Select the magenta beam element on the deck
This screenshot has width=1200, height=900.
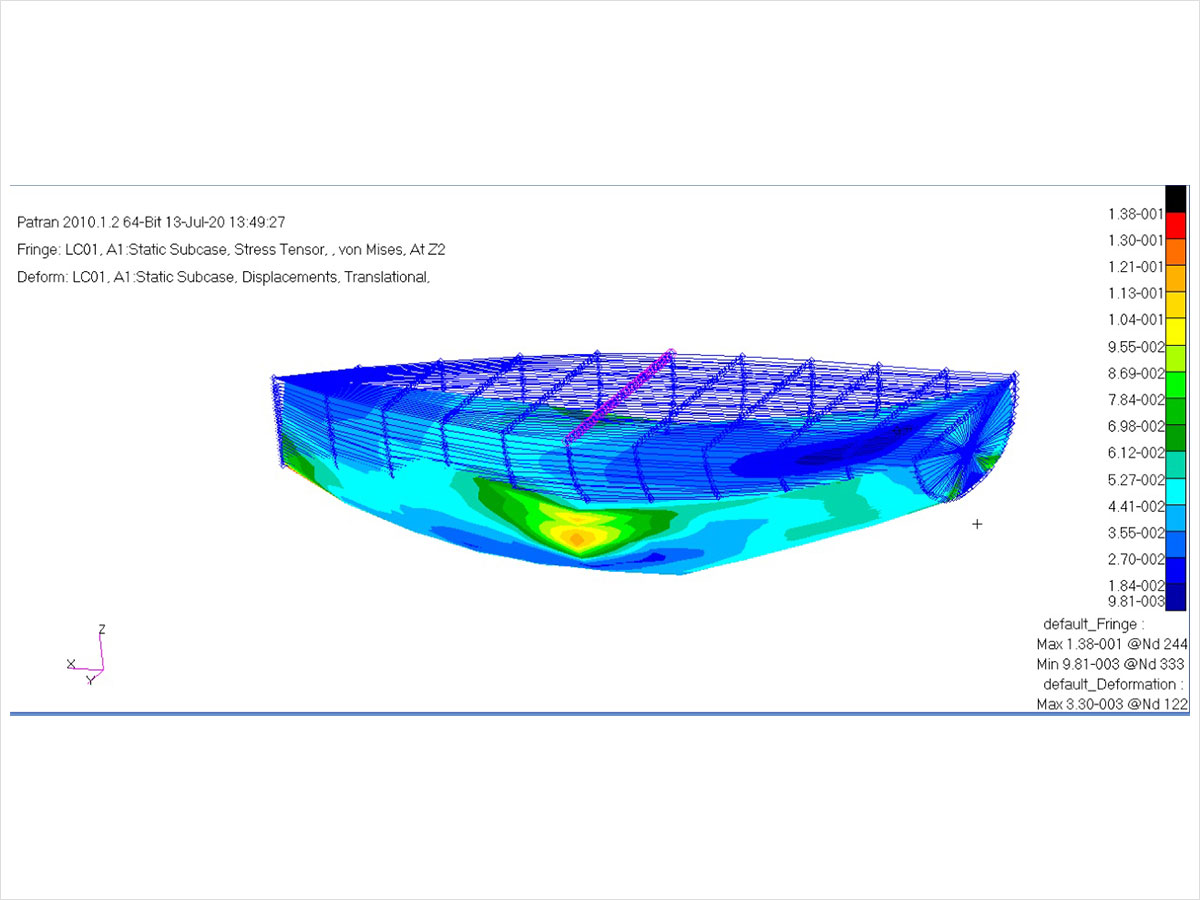[620, 395]
